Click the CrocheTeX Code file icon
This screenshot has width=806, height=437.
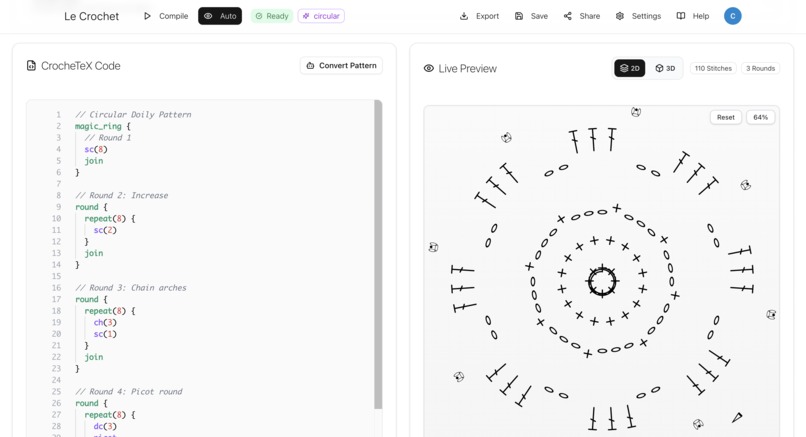click(x=31, y=65)
